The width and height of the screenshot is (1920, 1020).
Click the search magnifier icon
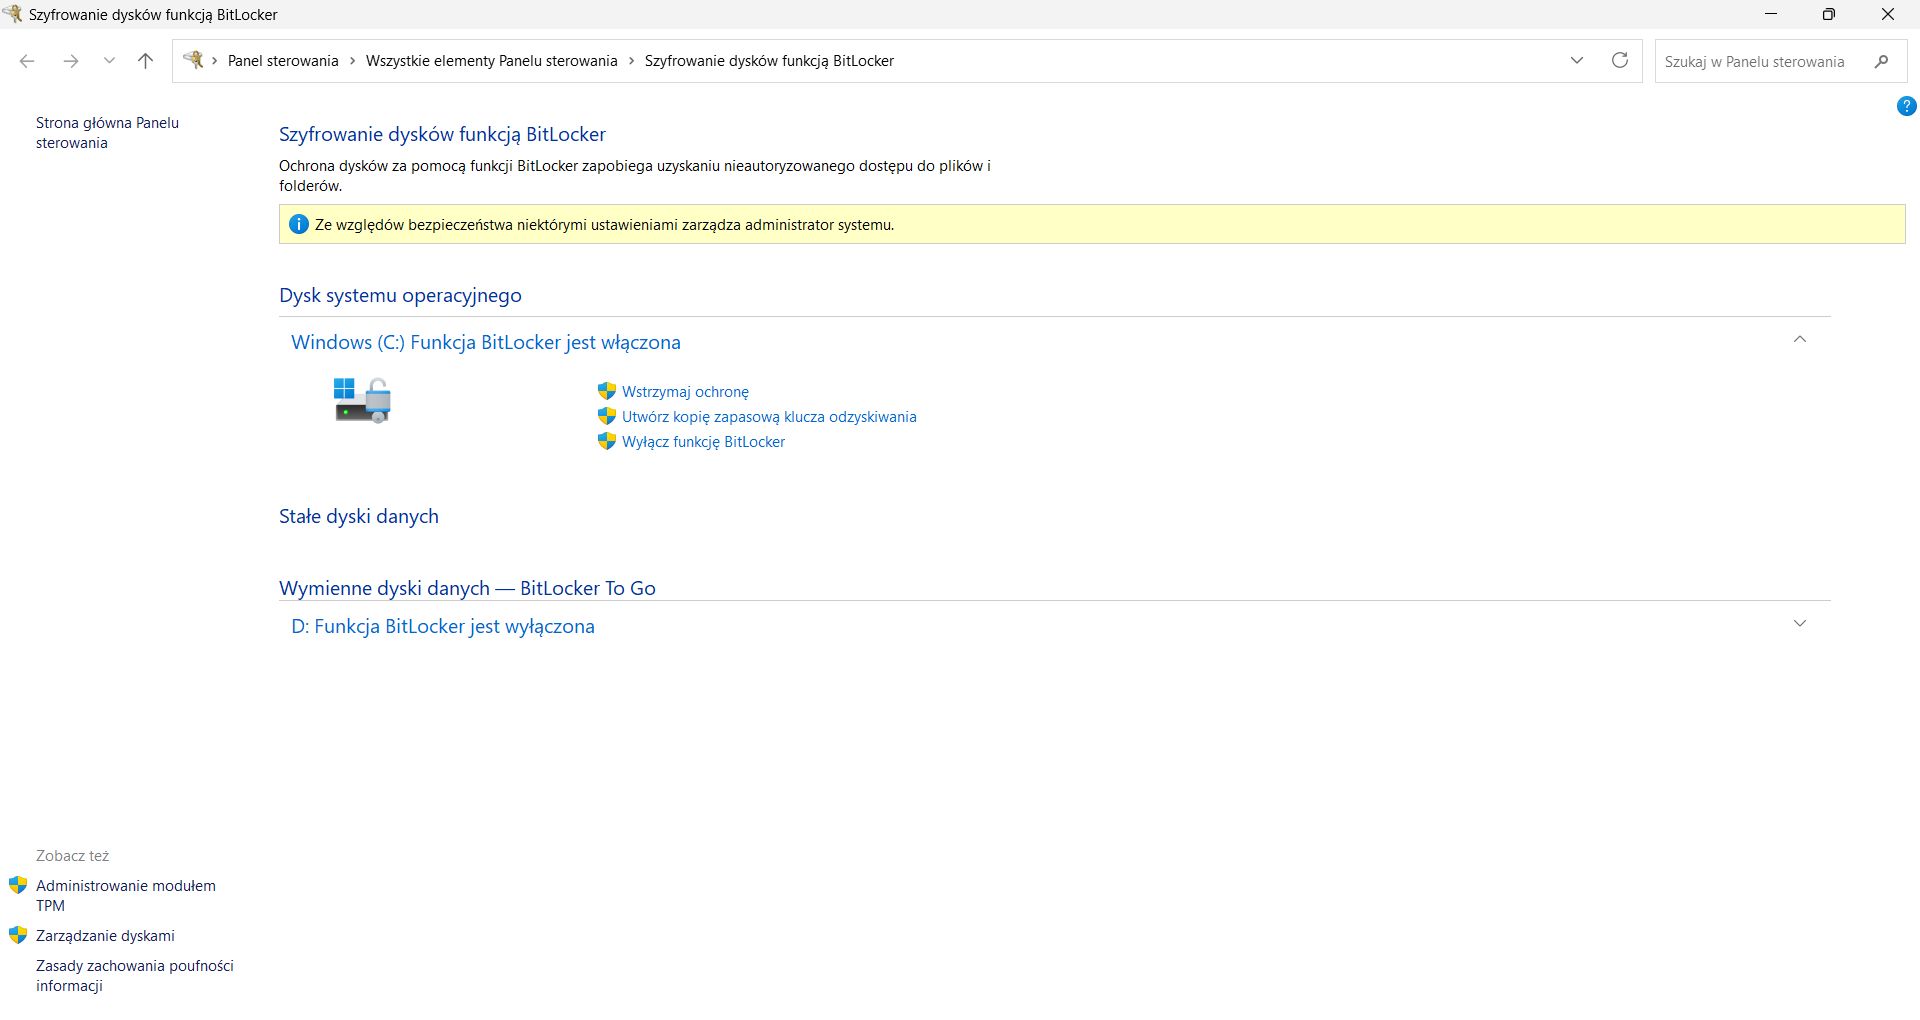[1881, 61]
